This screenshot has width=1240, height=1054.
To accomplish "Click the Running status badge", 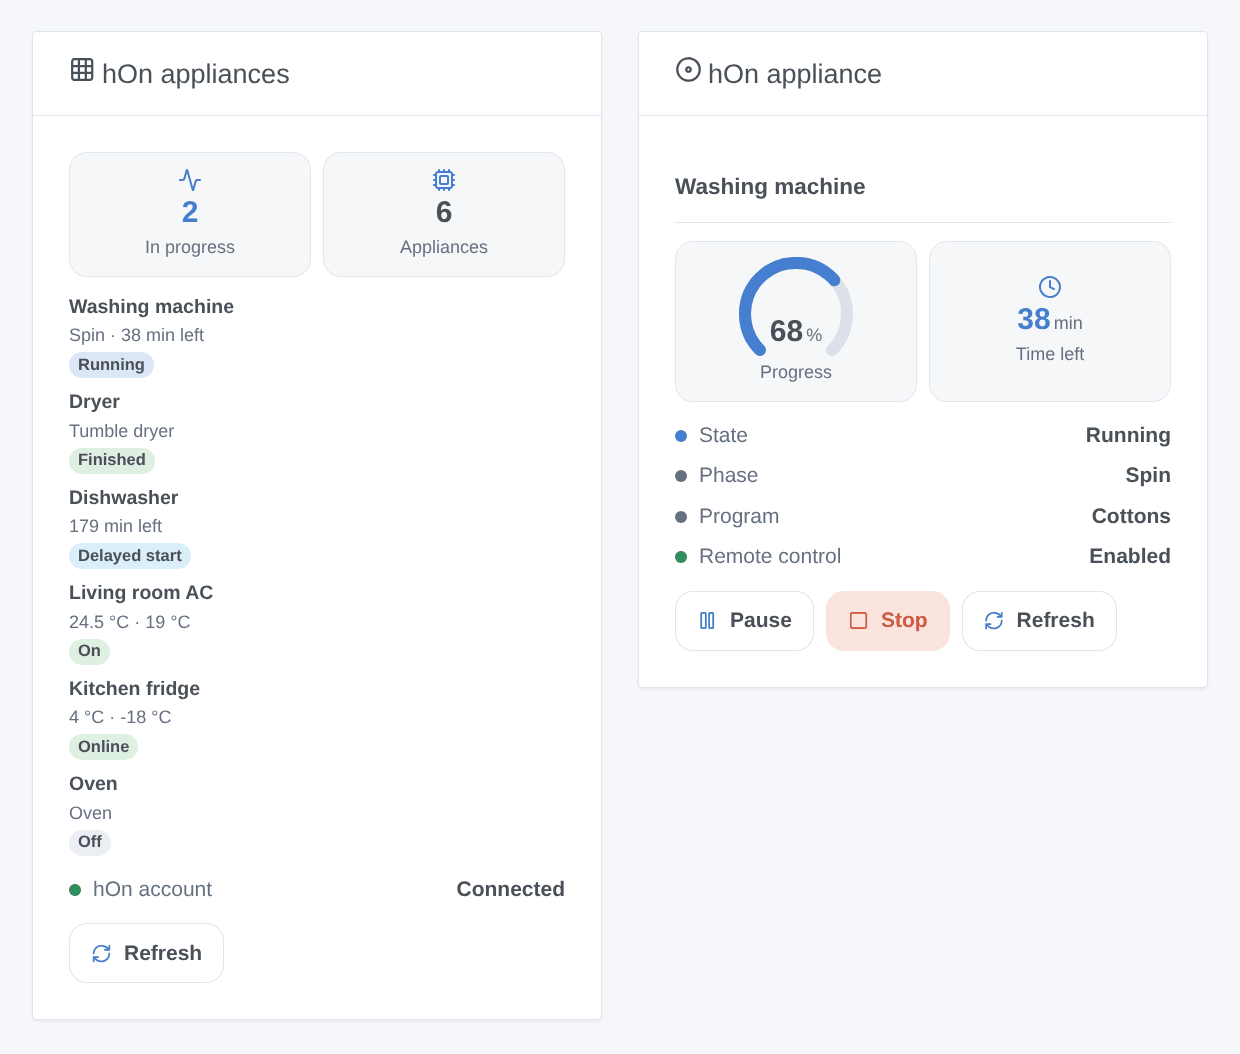I will coord(111,365).
